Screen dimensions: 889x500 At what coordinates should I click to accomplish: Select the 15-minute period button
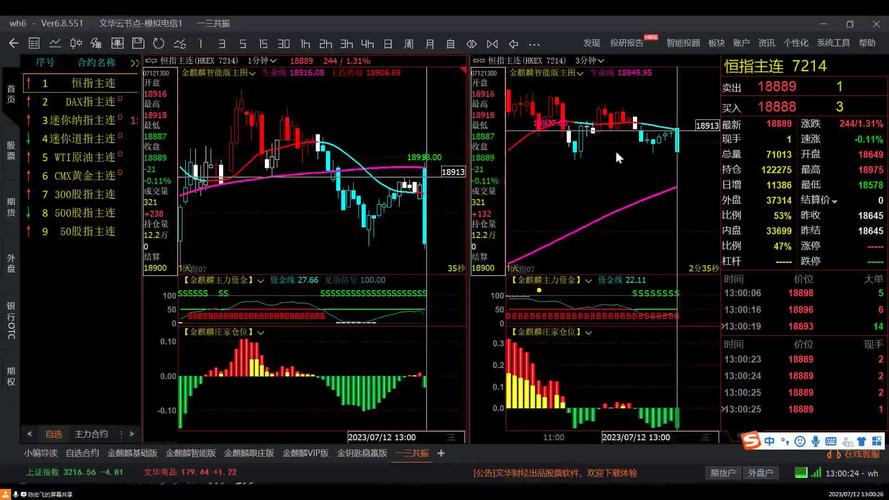coord(263,44)
